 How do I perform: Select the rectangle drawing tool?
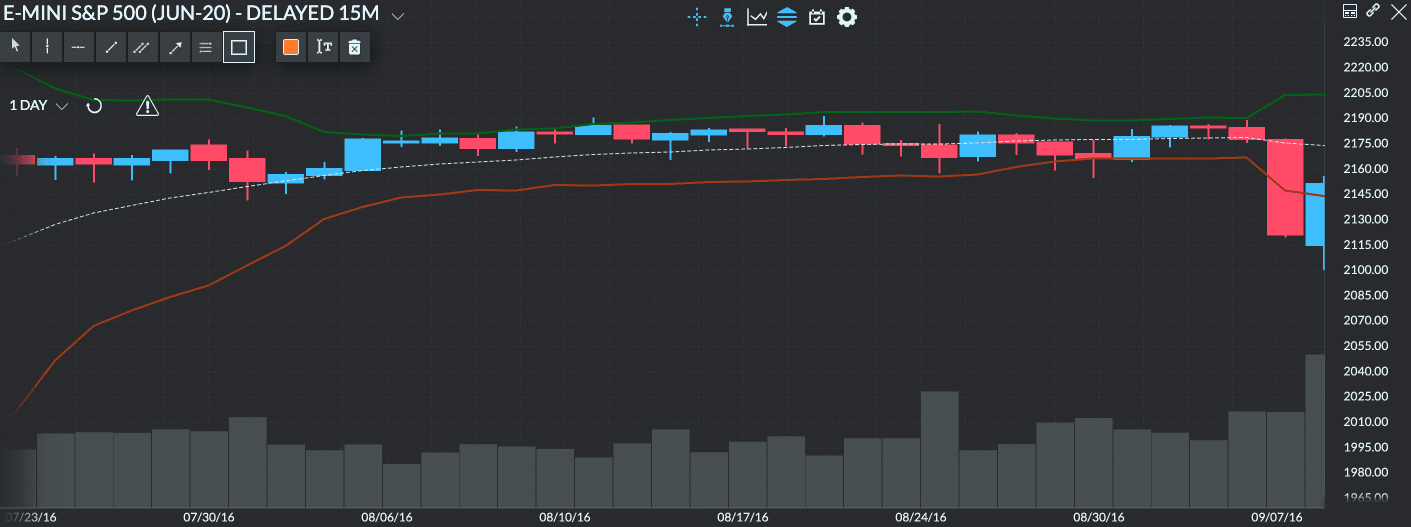point(239,47)
